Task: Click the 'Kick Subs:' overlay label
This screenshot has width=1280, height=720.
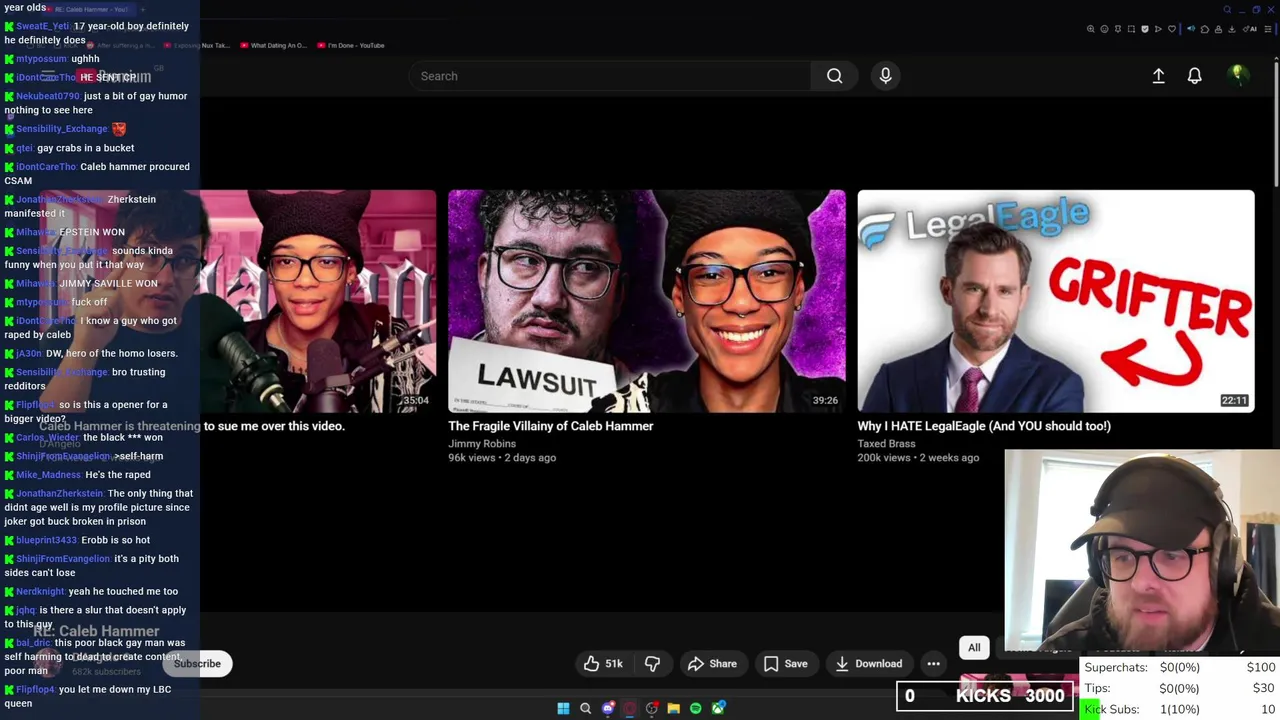Action: click(x=1111, y=709)
